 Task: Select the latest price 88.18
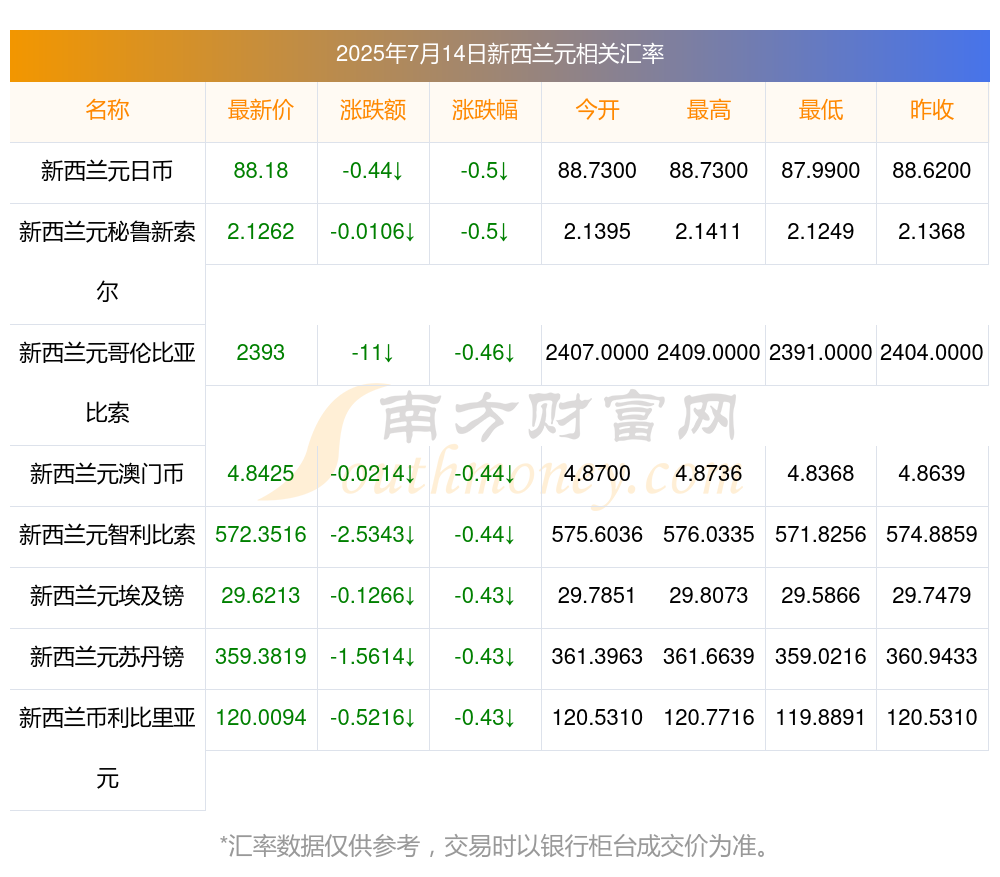pos(261,171)
